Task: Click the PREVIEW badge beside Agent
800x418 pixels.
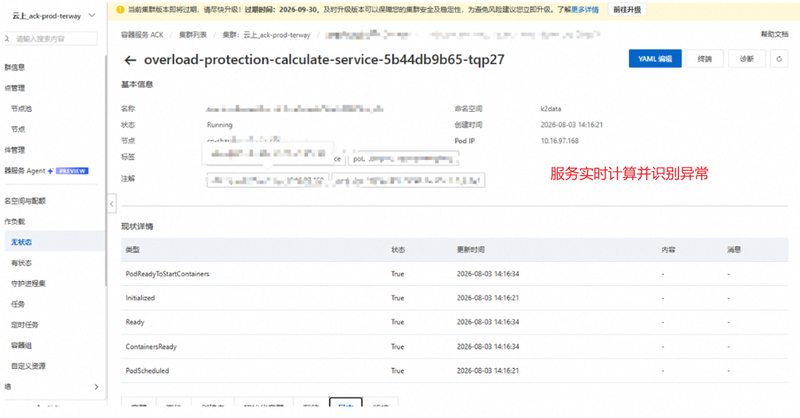Action: [x=72, y=171]
